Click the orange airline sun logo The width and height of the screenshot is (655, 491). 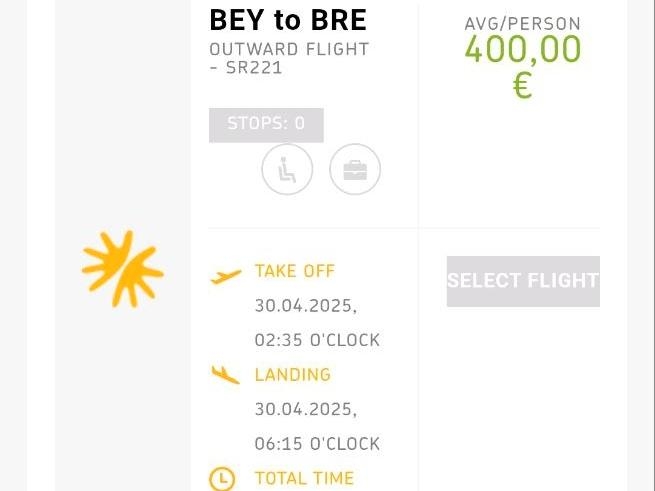click(122, 269)
